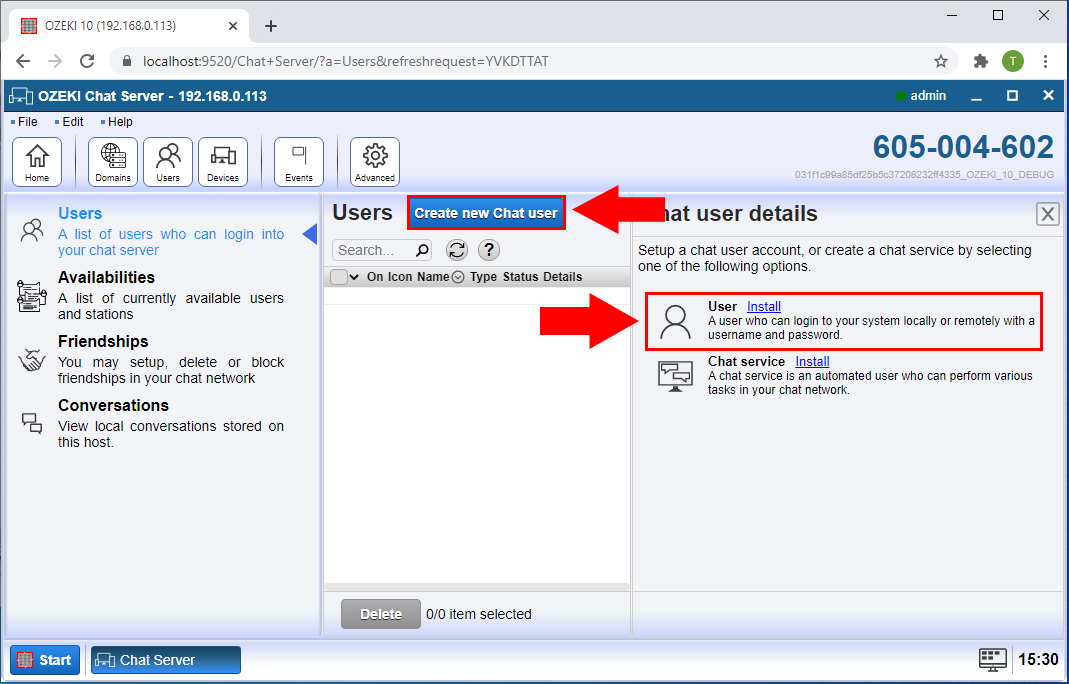Click Install link next to User
This screenshot has width=1069, height=684.
point(764,306)
